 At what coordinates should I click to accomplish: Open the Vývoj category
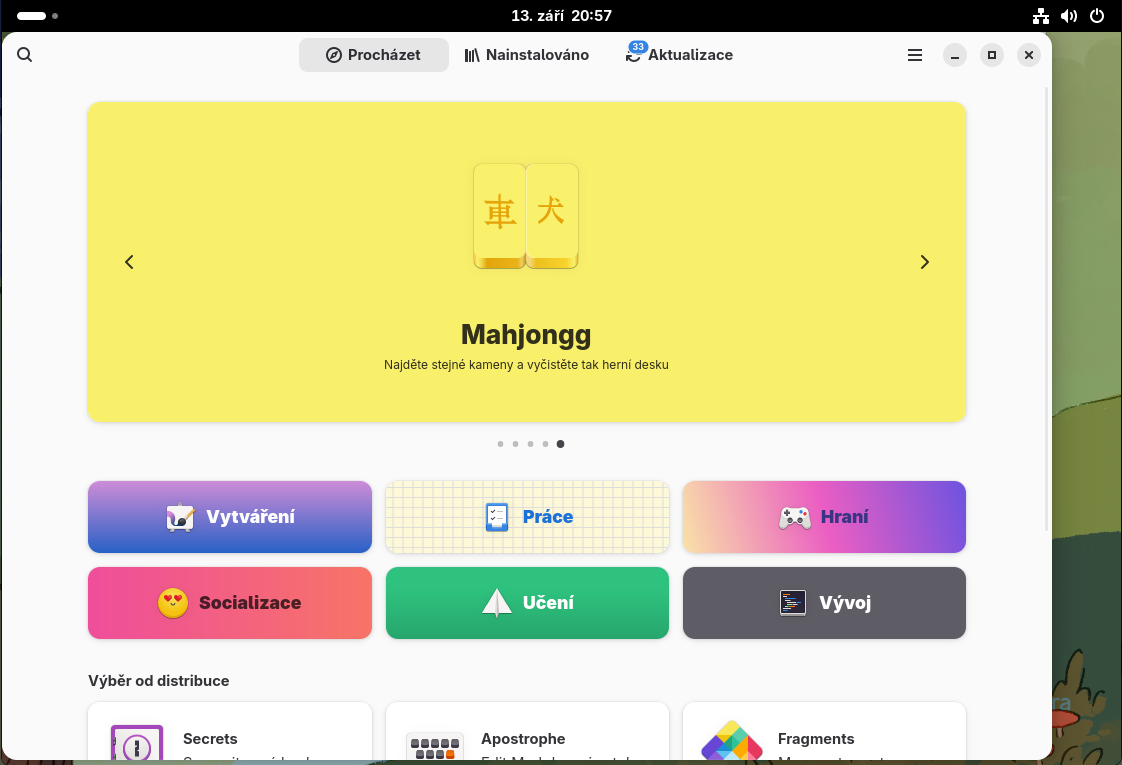click(x=824, y=603)
